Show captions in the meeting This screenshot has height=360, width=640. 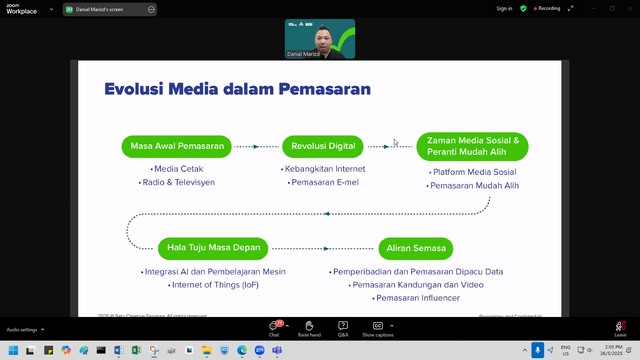coord(378,329)
